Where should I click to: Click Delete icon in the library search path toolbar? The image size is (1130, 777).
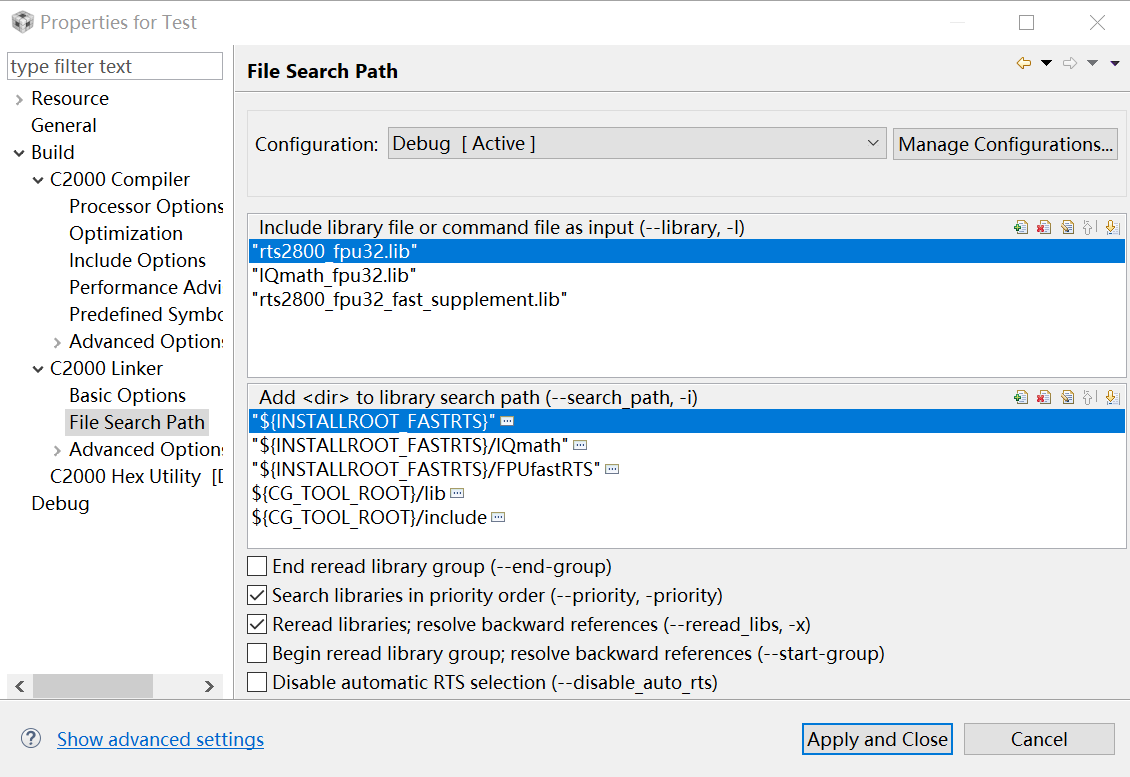pyautogui.click(x=1044, y=397)
